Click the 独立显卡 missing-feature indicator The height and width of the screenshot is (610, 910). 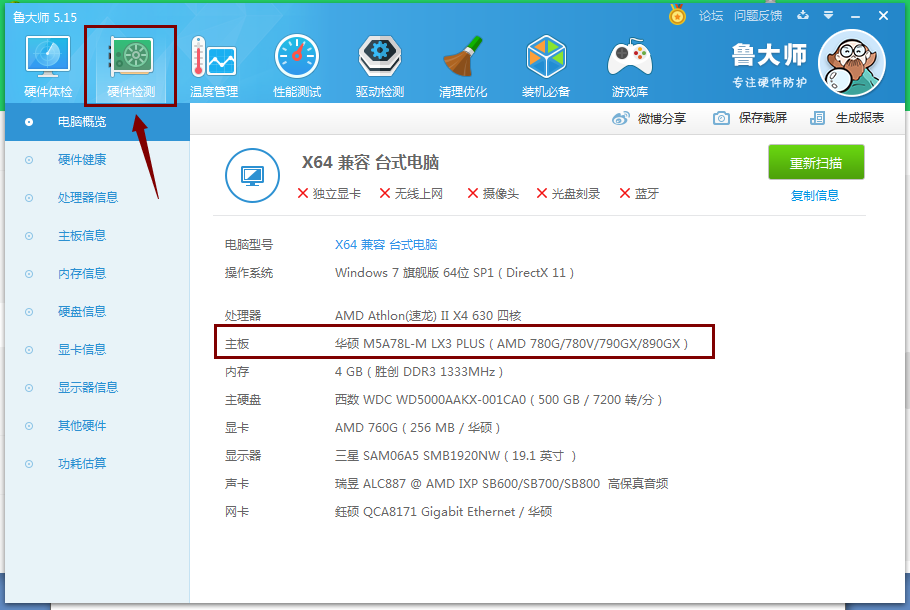click(329, 193)
